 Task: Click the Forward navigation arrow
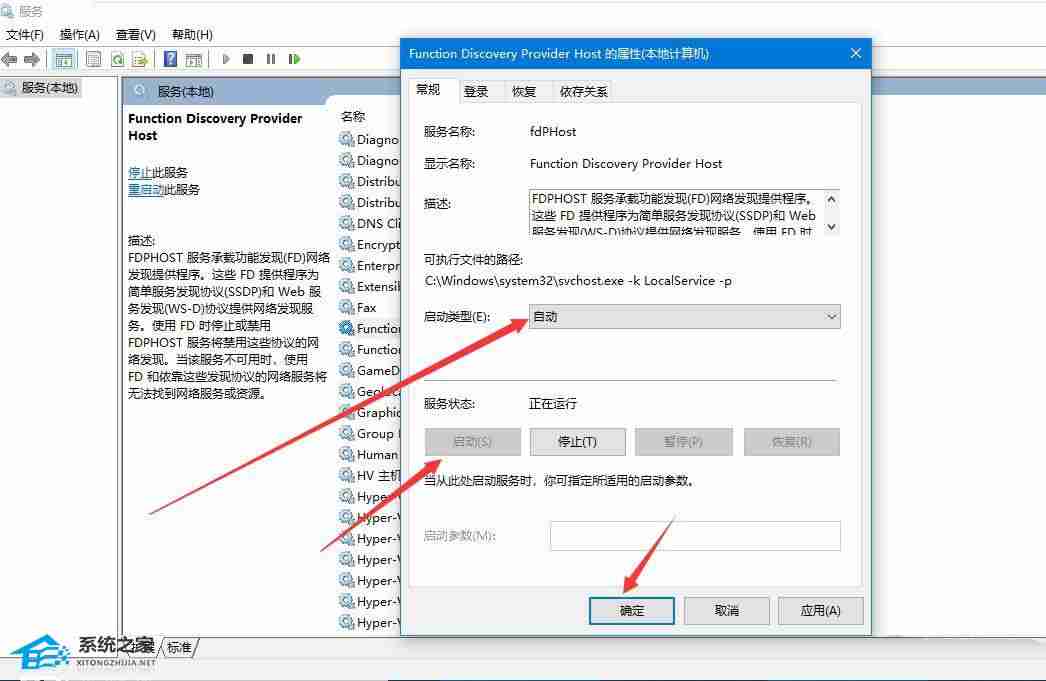point(34,58)
